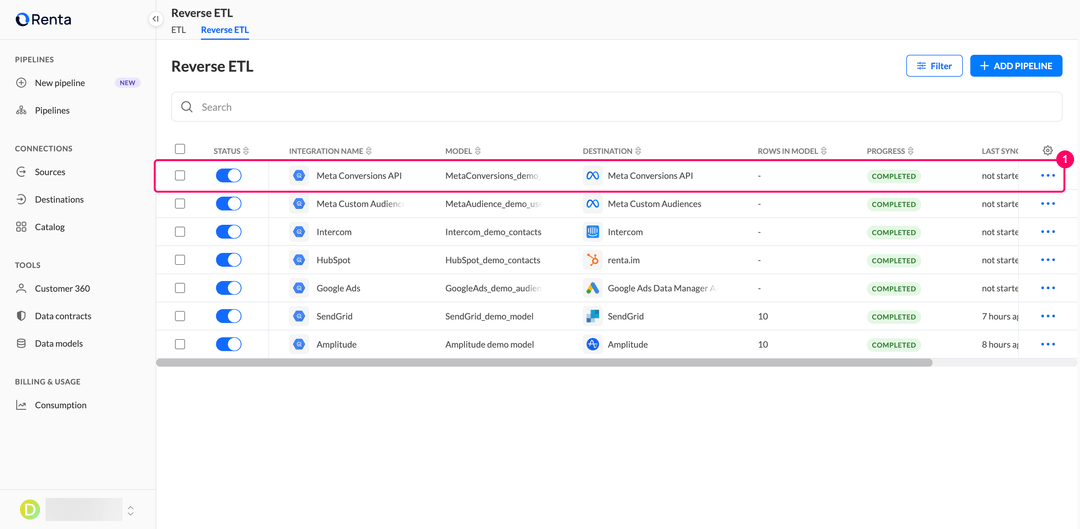This screenshot has height=529, width=1080.
Task: Open the three-dot menu for the Amplitude row
Action: point(1048,344)
